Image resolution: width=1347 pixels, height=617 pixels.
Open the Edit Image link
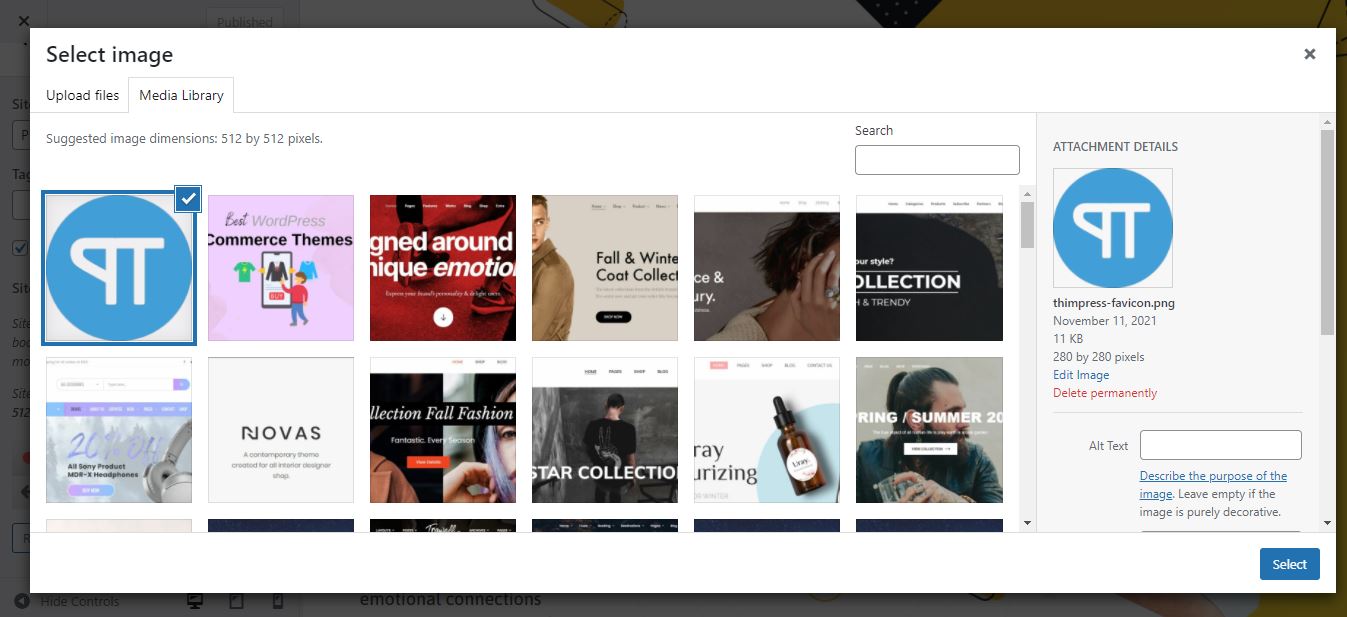pyautogui.click(x=1081, y=375)
